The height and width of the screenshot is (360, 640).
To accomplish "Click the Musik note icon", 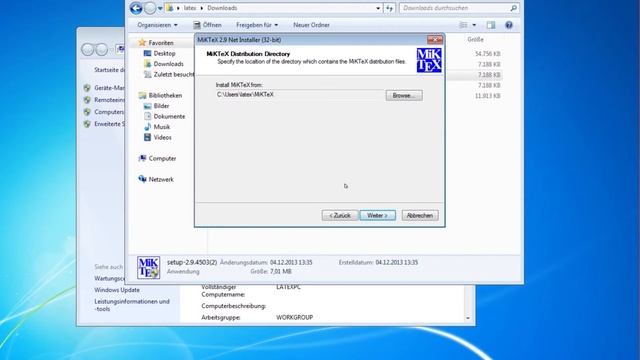I will [x=147, y=127].
